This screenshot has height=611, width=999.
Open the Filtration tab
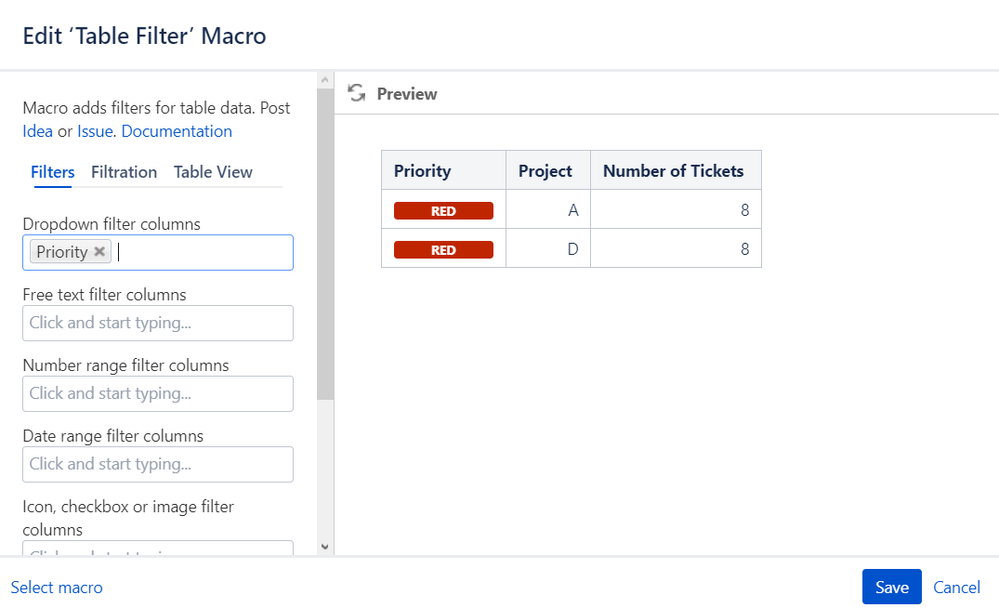click(x=124, y=172)
